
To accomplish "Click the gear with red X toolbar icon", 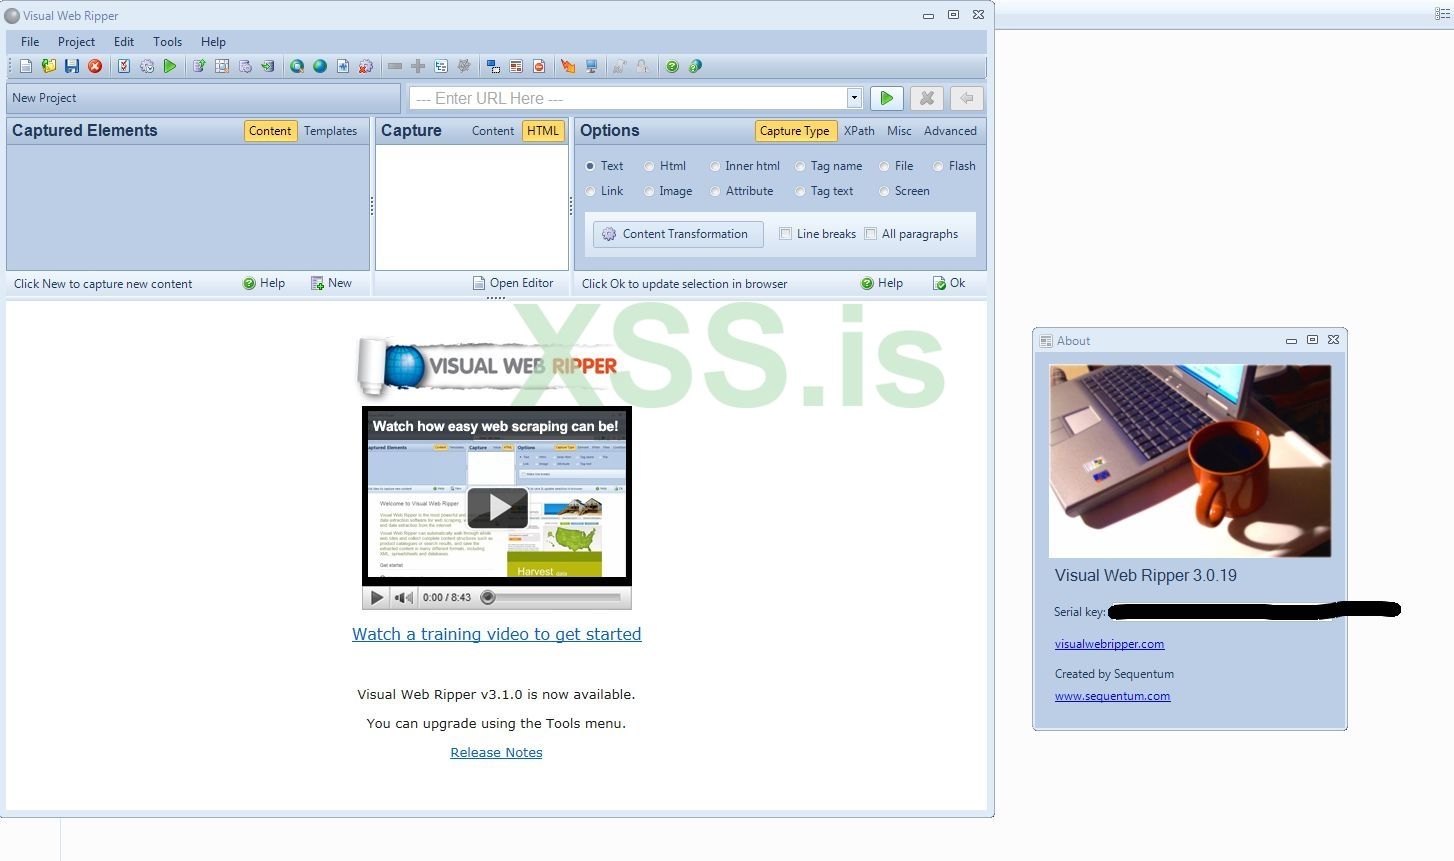I will (x=366, y=66).
